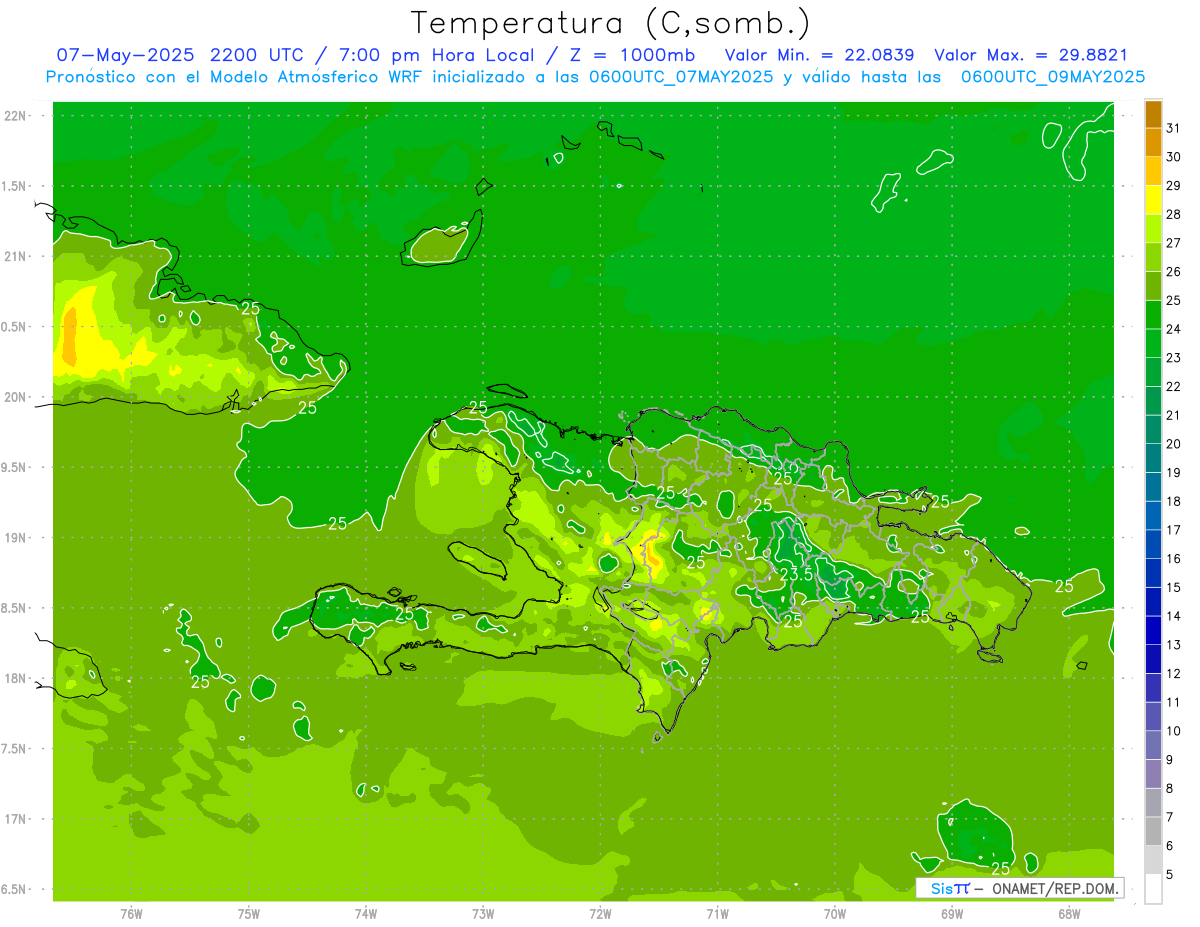This screenshot has width=1200, height=927.
Task: Click the green colorbar swatch between 23 and 24
Action: pyautogui.click(x=1153, y=344)
